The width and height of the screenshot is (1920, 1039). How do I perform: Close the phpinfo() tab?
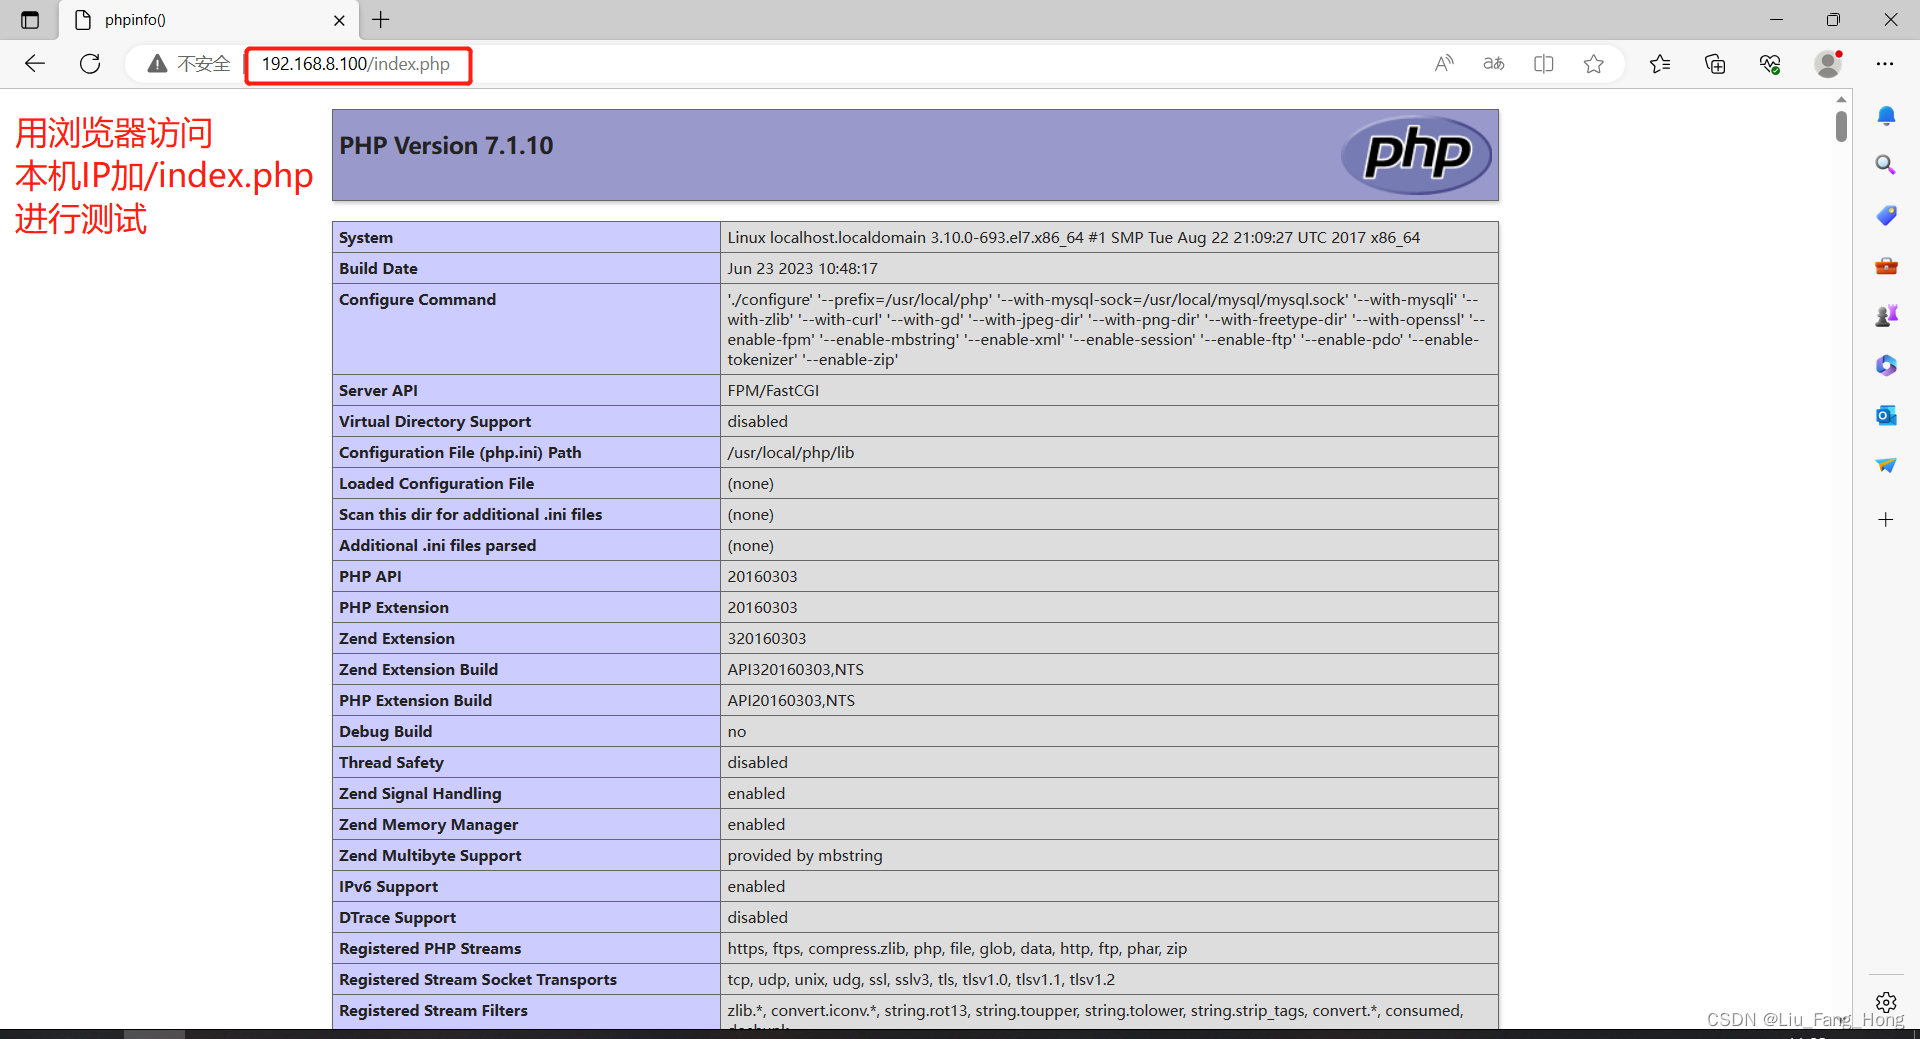point(339,20)
